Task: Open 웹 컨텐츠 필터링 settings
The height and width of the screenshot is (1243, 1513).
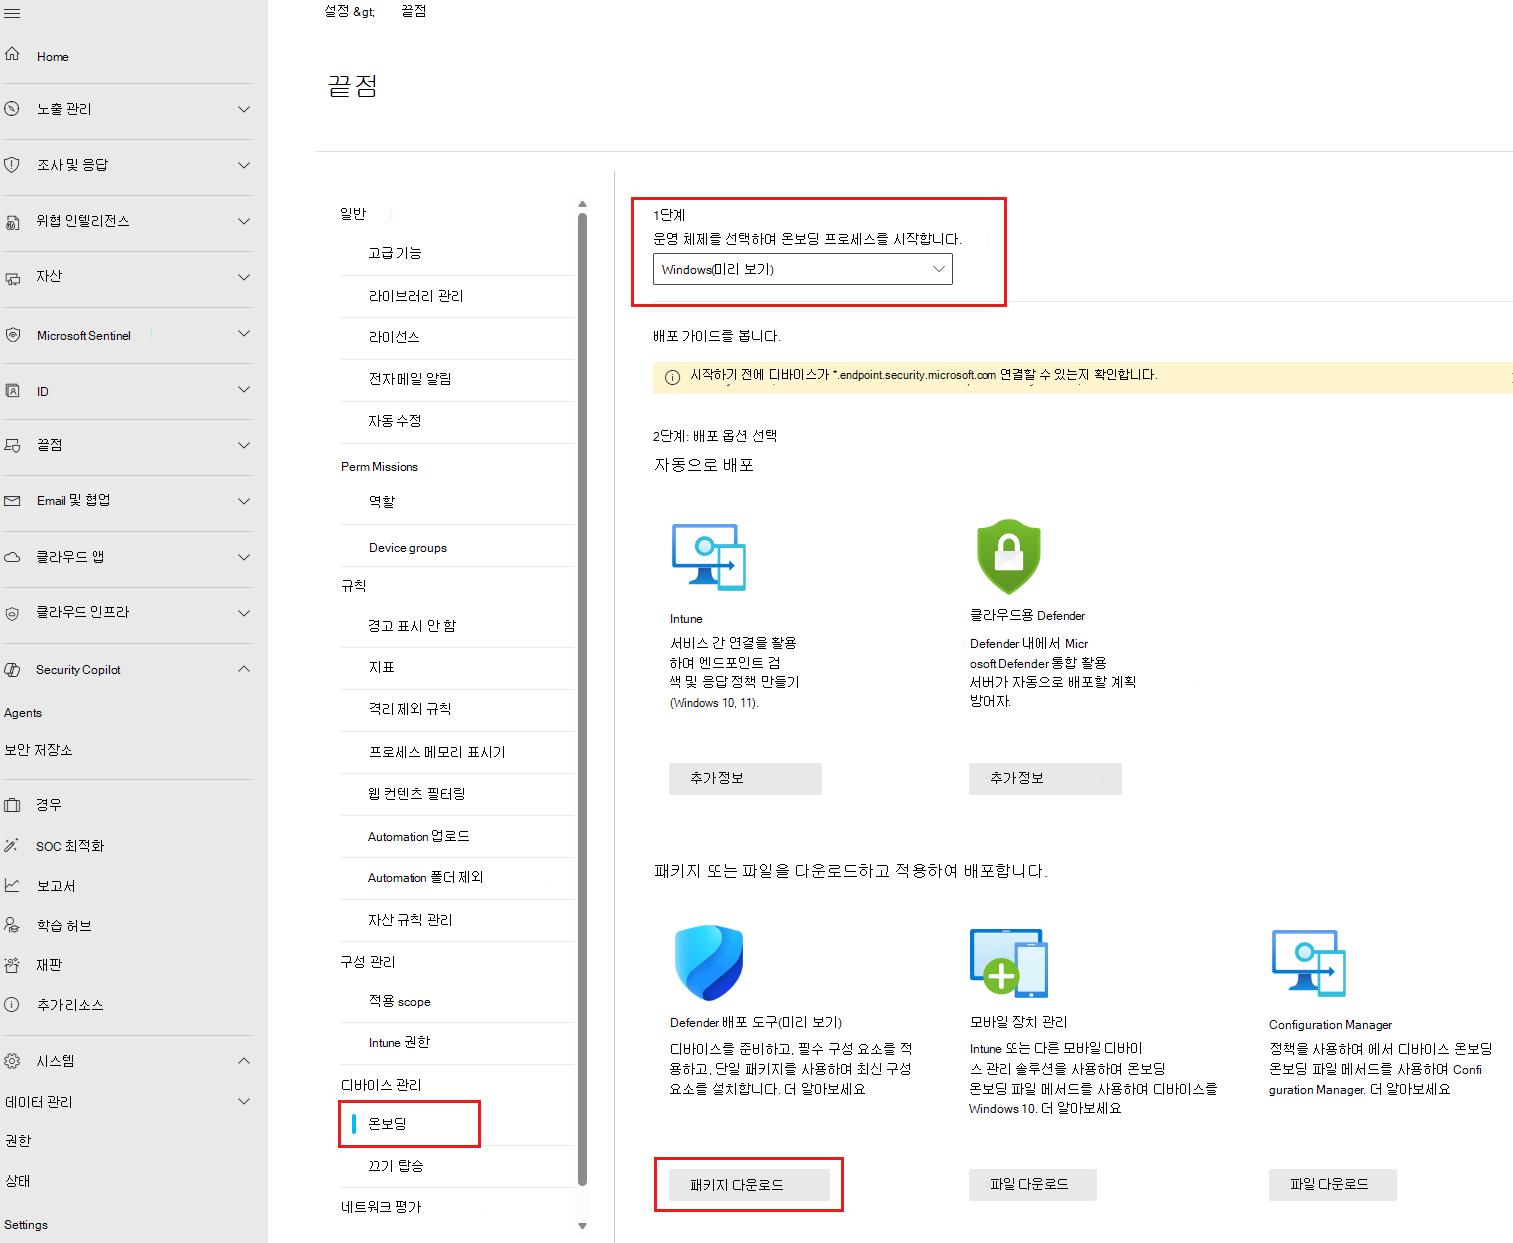Action: (417, 794)
